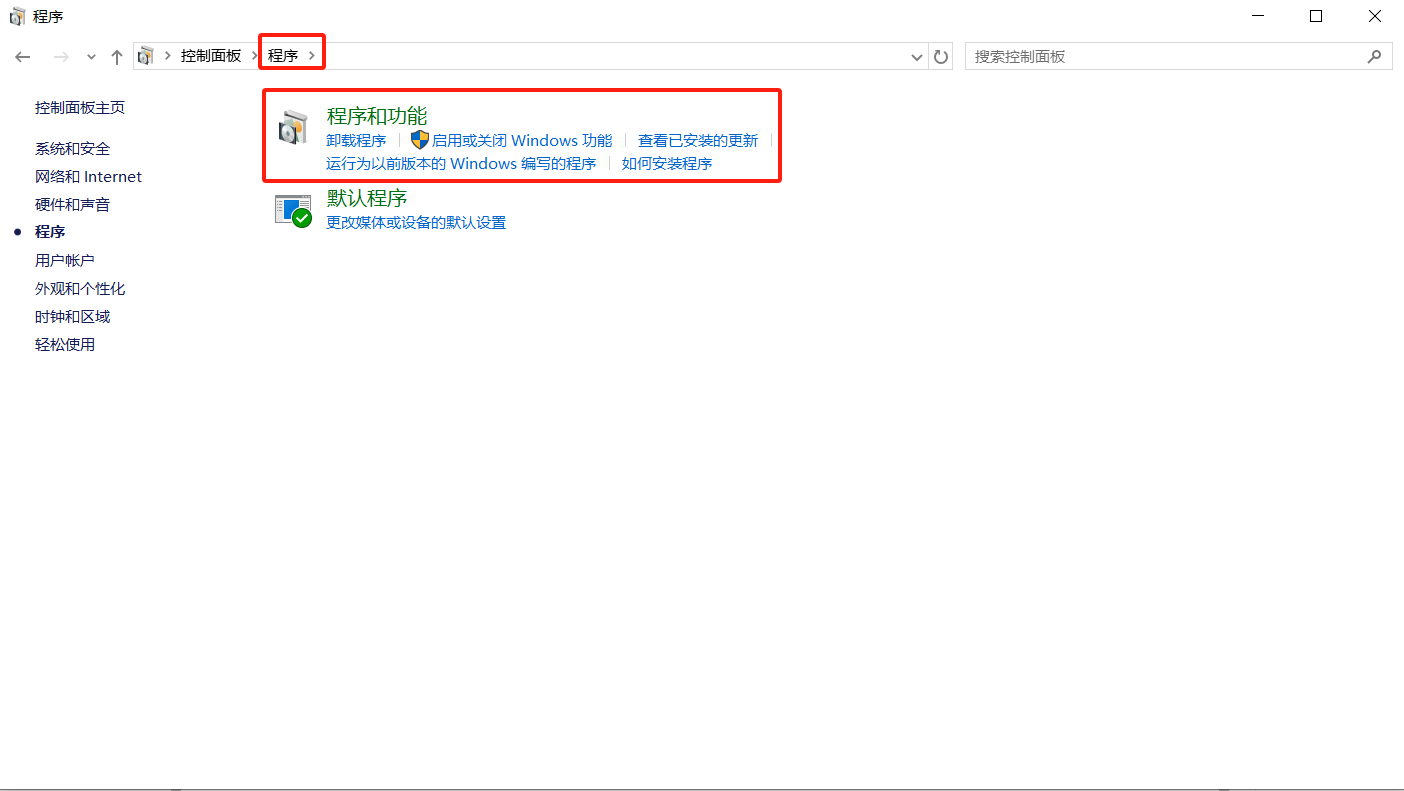Select 程序 in the address breadcrumb

click(x=283, y=56)
